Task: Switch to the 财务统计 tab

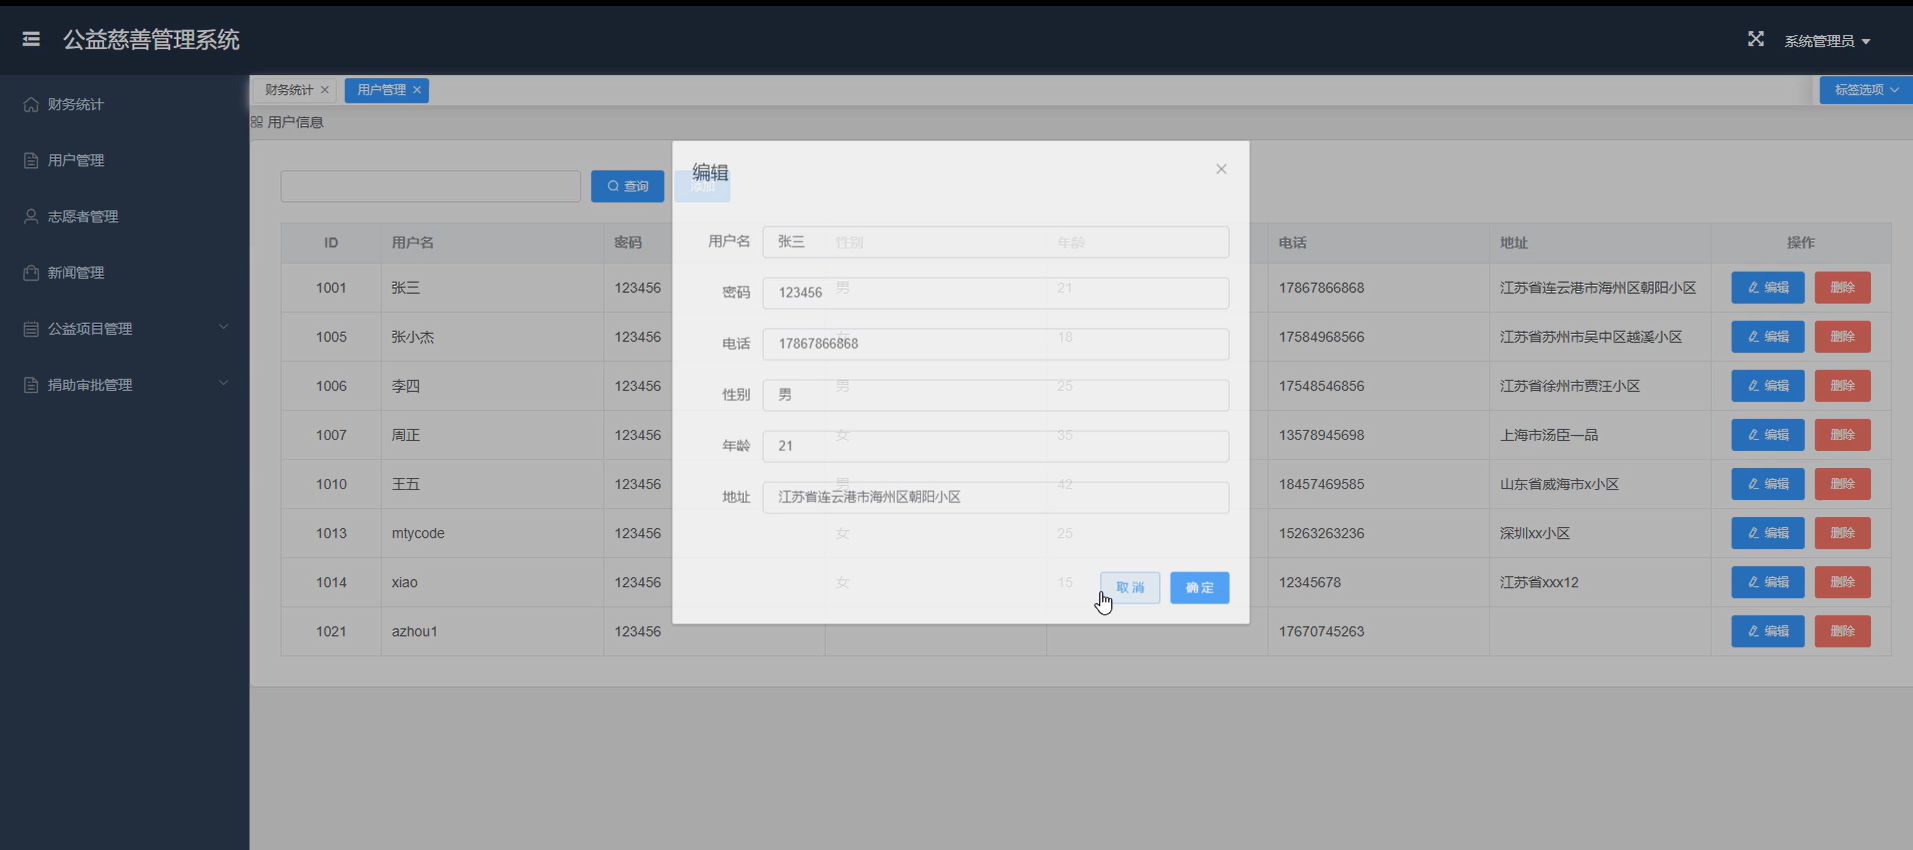Action: pos(288,90)
